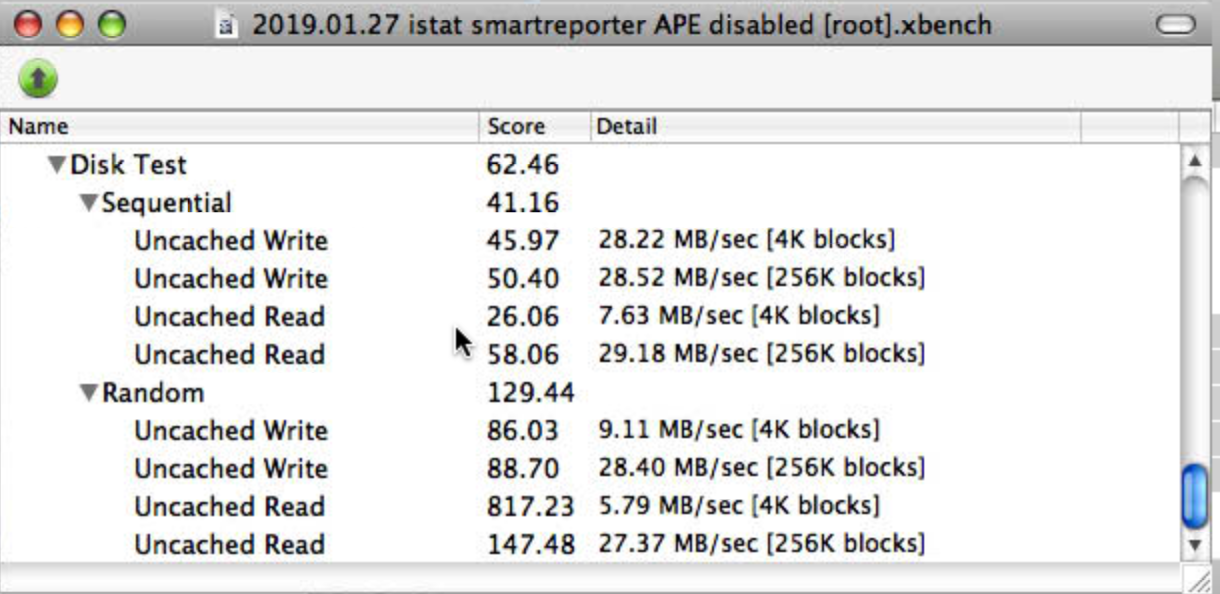Collapse the Disk Test disclosure triangle
This screenshot has height=594, width=1220.
coord(57,165)
